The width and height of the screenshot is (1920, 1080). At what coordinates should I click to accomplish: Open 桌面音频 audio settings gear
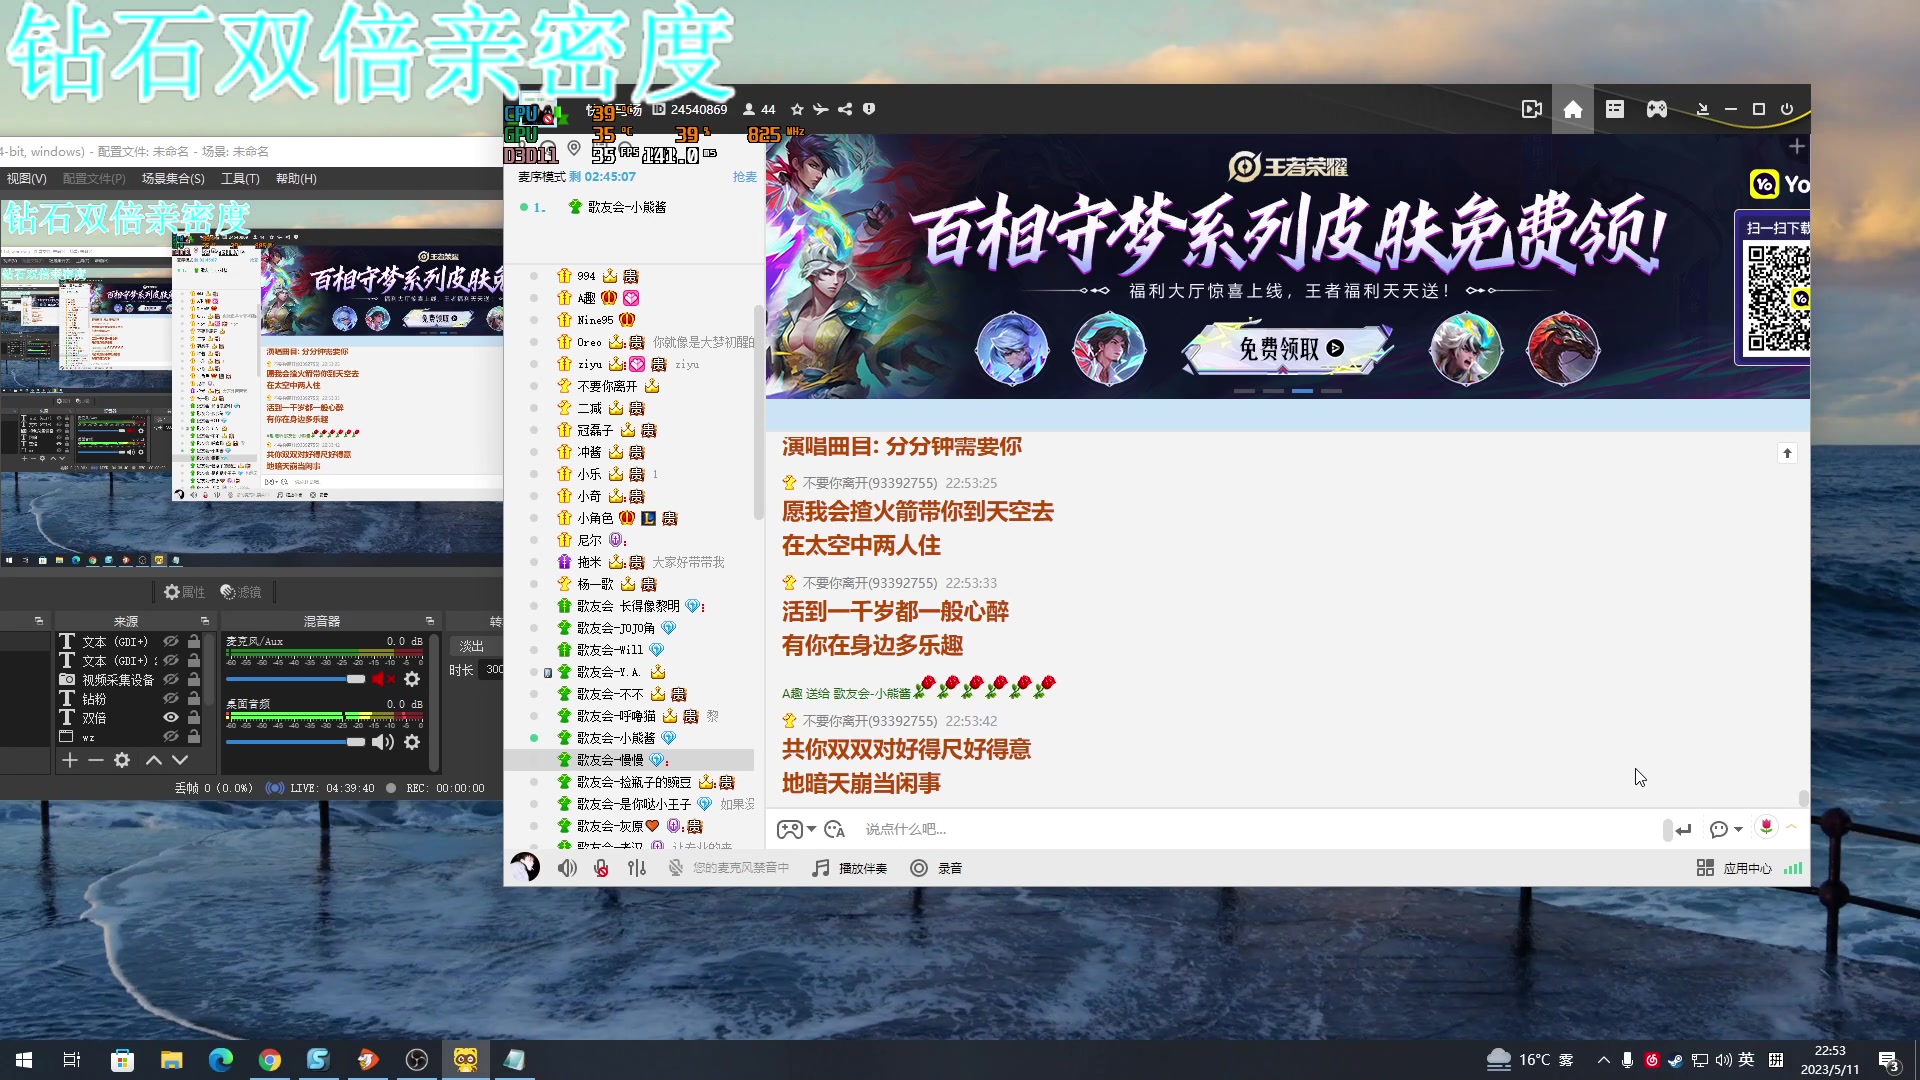coord(412,742)
